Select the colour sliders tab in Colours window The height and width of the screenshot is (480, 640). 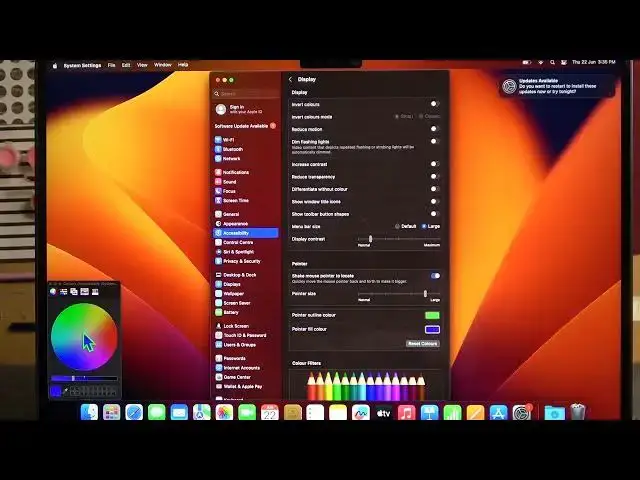point(64,291)
